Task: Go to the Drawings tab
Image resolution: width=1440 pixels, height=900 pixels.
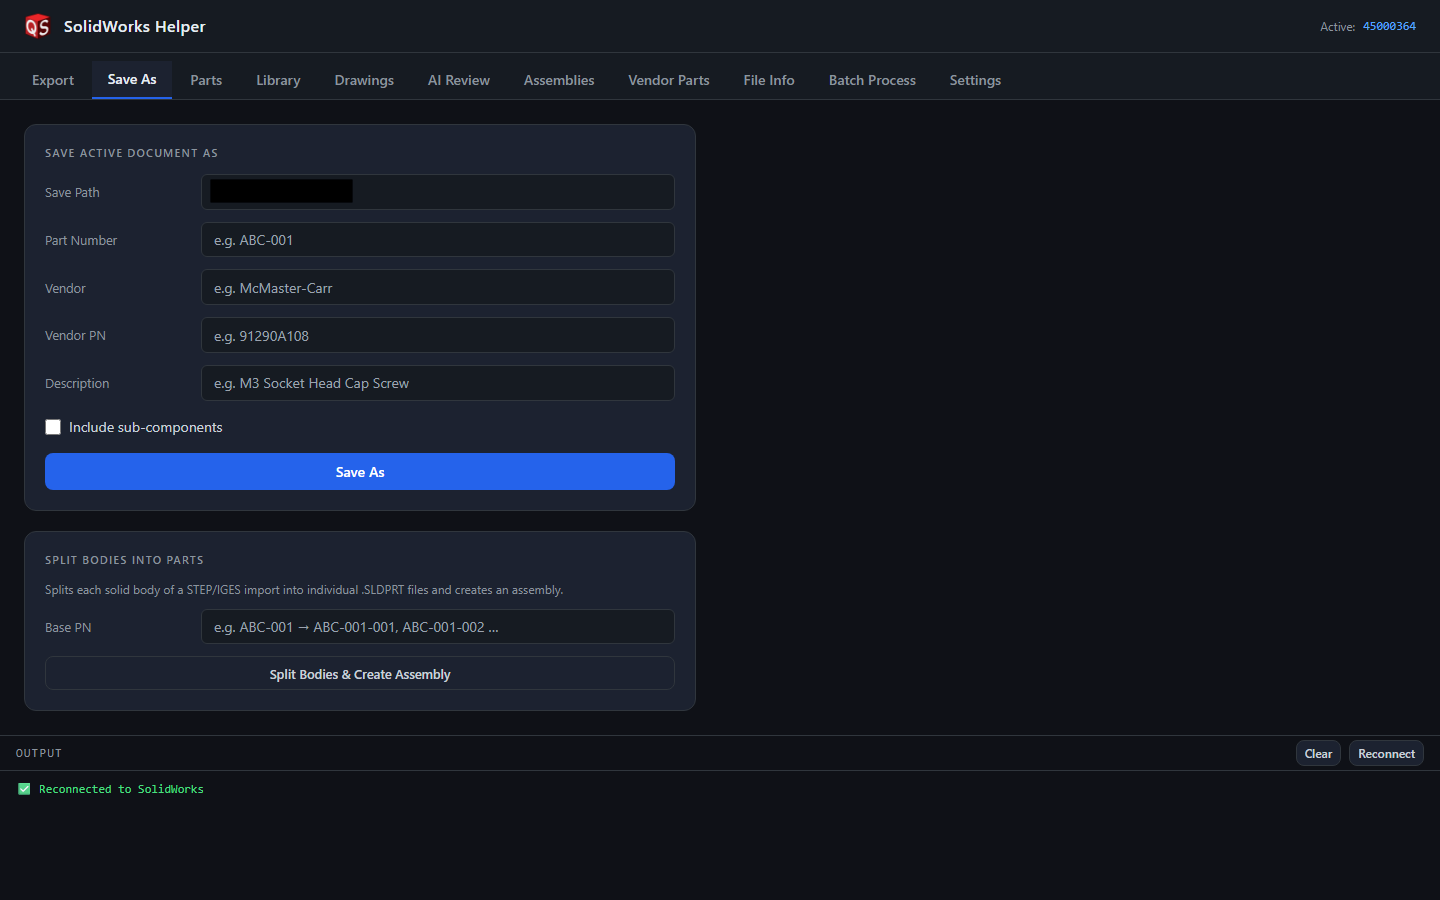Action: click(364, 80)
